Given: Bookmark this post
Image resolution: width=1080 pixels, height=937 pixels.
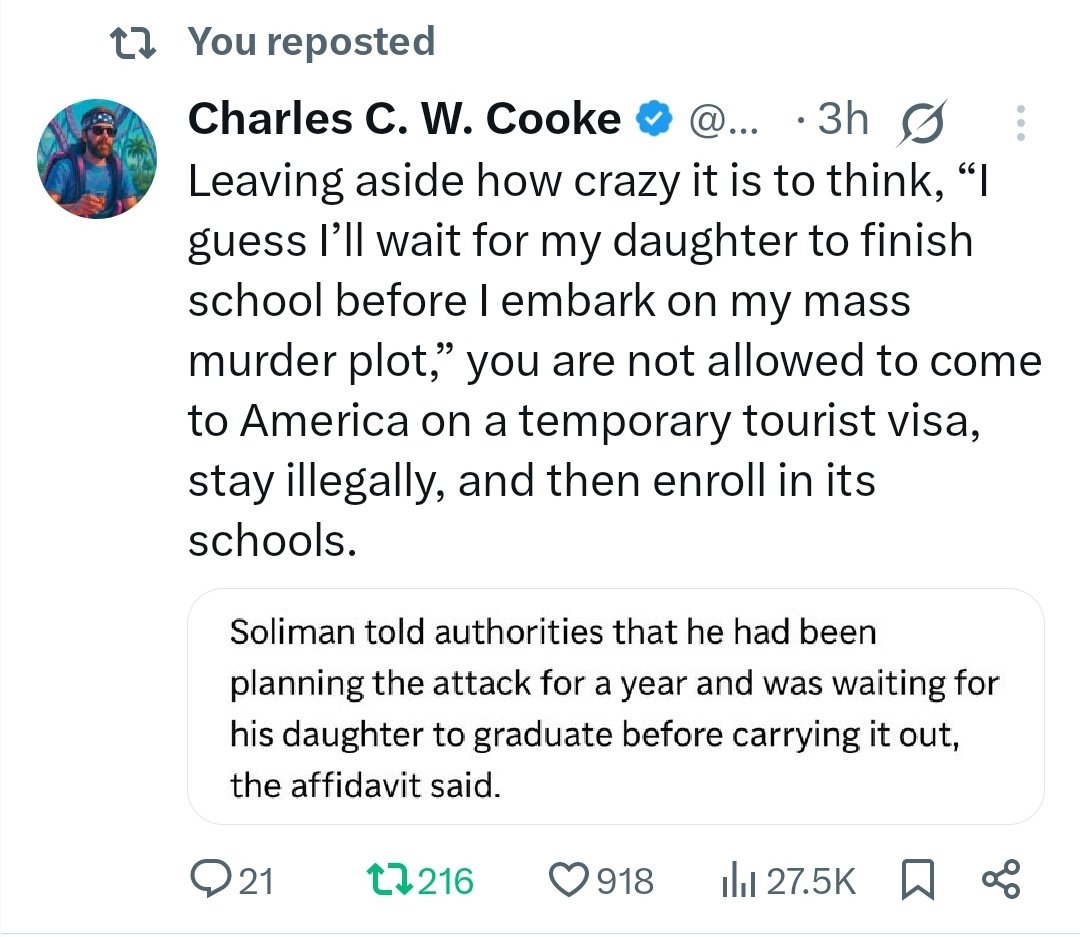Looking at the screenshot, I should (916, 880).
